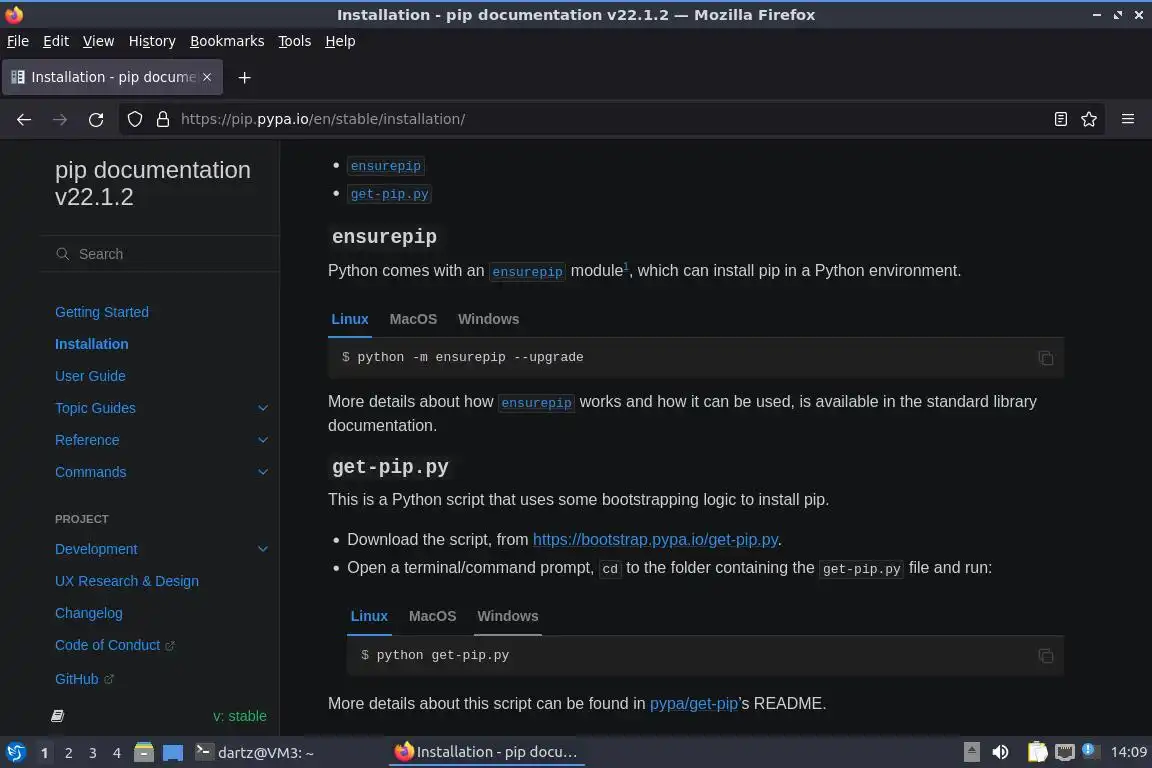Open GitHub external link in sidebar
The height and width of the screenshot is (768, 1152).
[84, 679]
